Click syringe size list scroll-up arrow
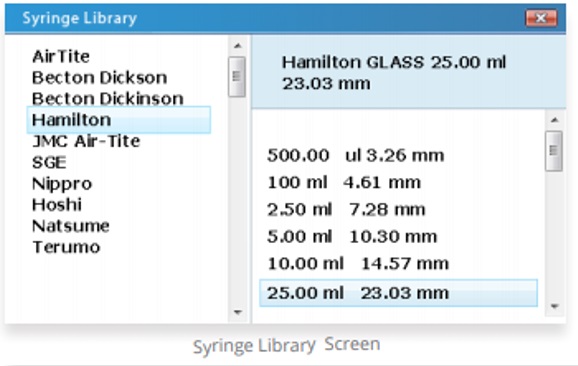 pos(554,120)
